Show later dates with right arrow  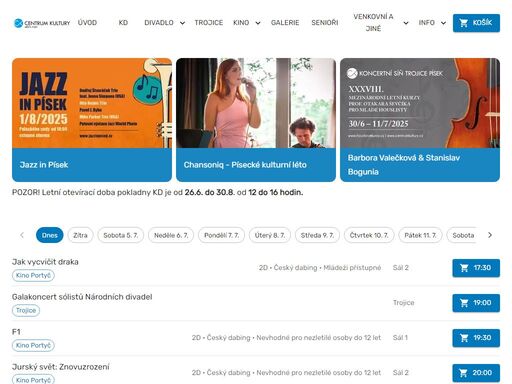[x=490, y=235]
